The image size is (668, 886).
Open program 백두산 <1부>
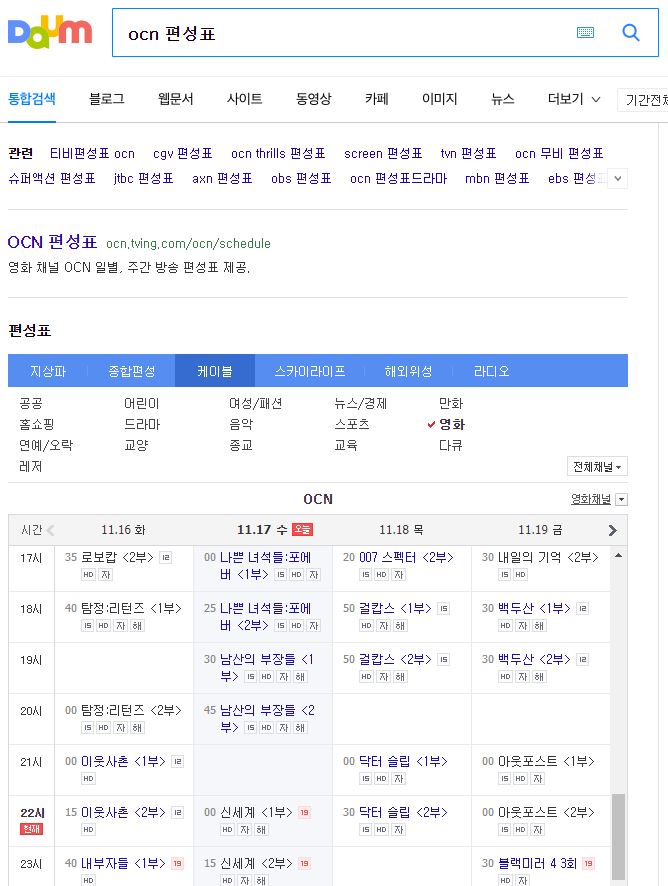coord(534,609)
